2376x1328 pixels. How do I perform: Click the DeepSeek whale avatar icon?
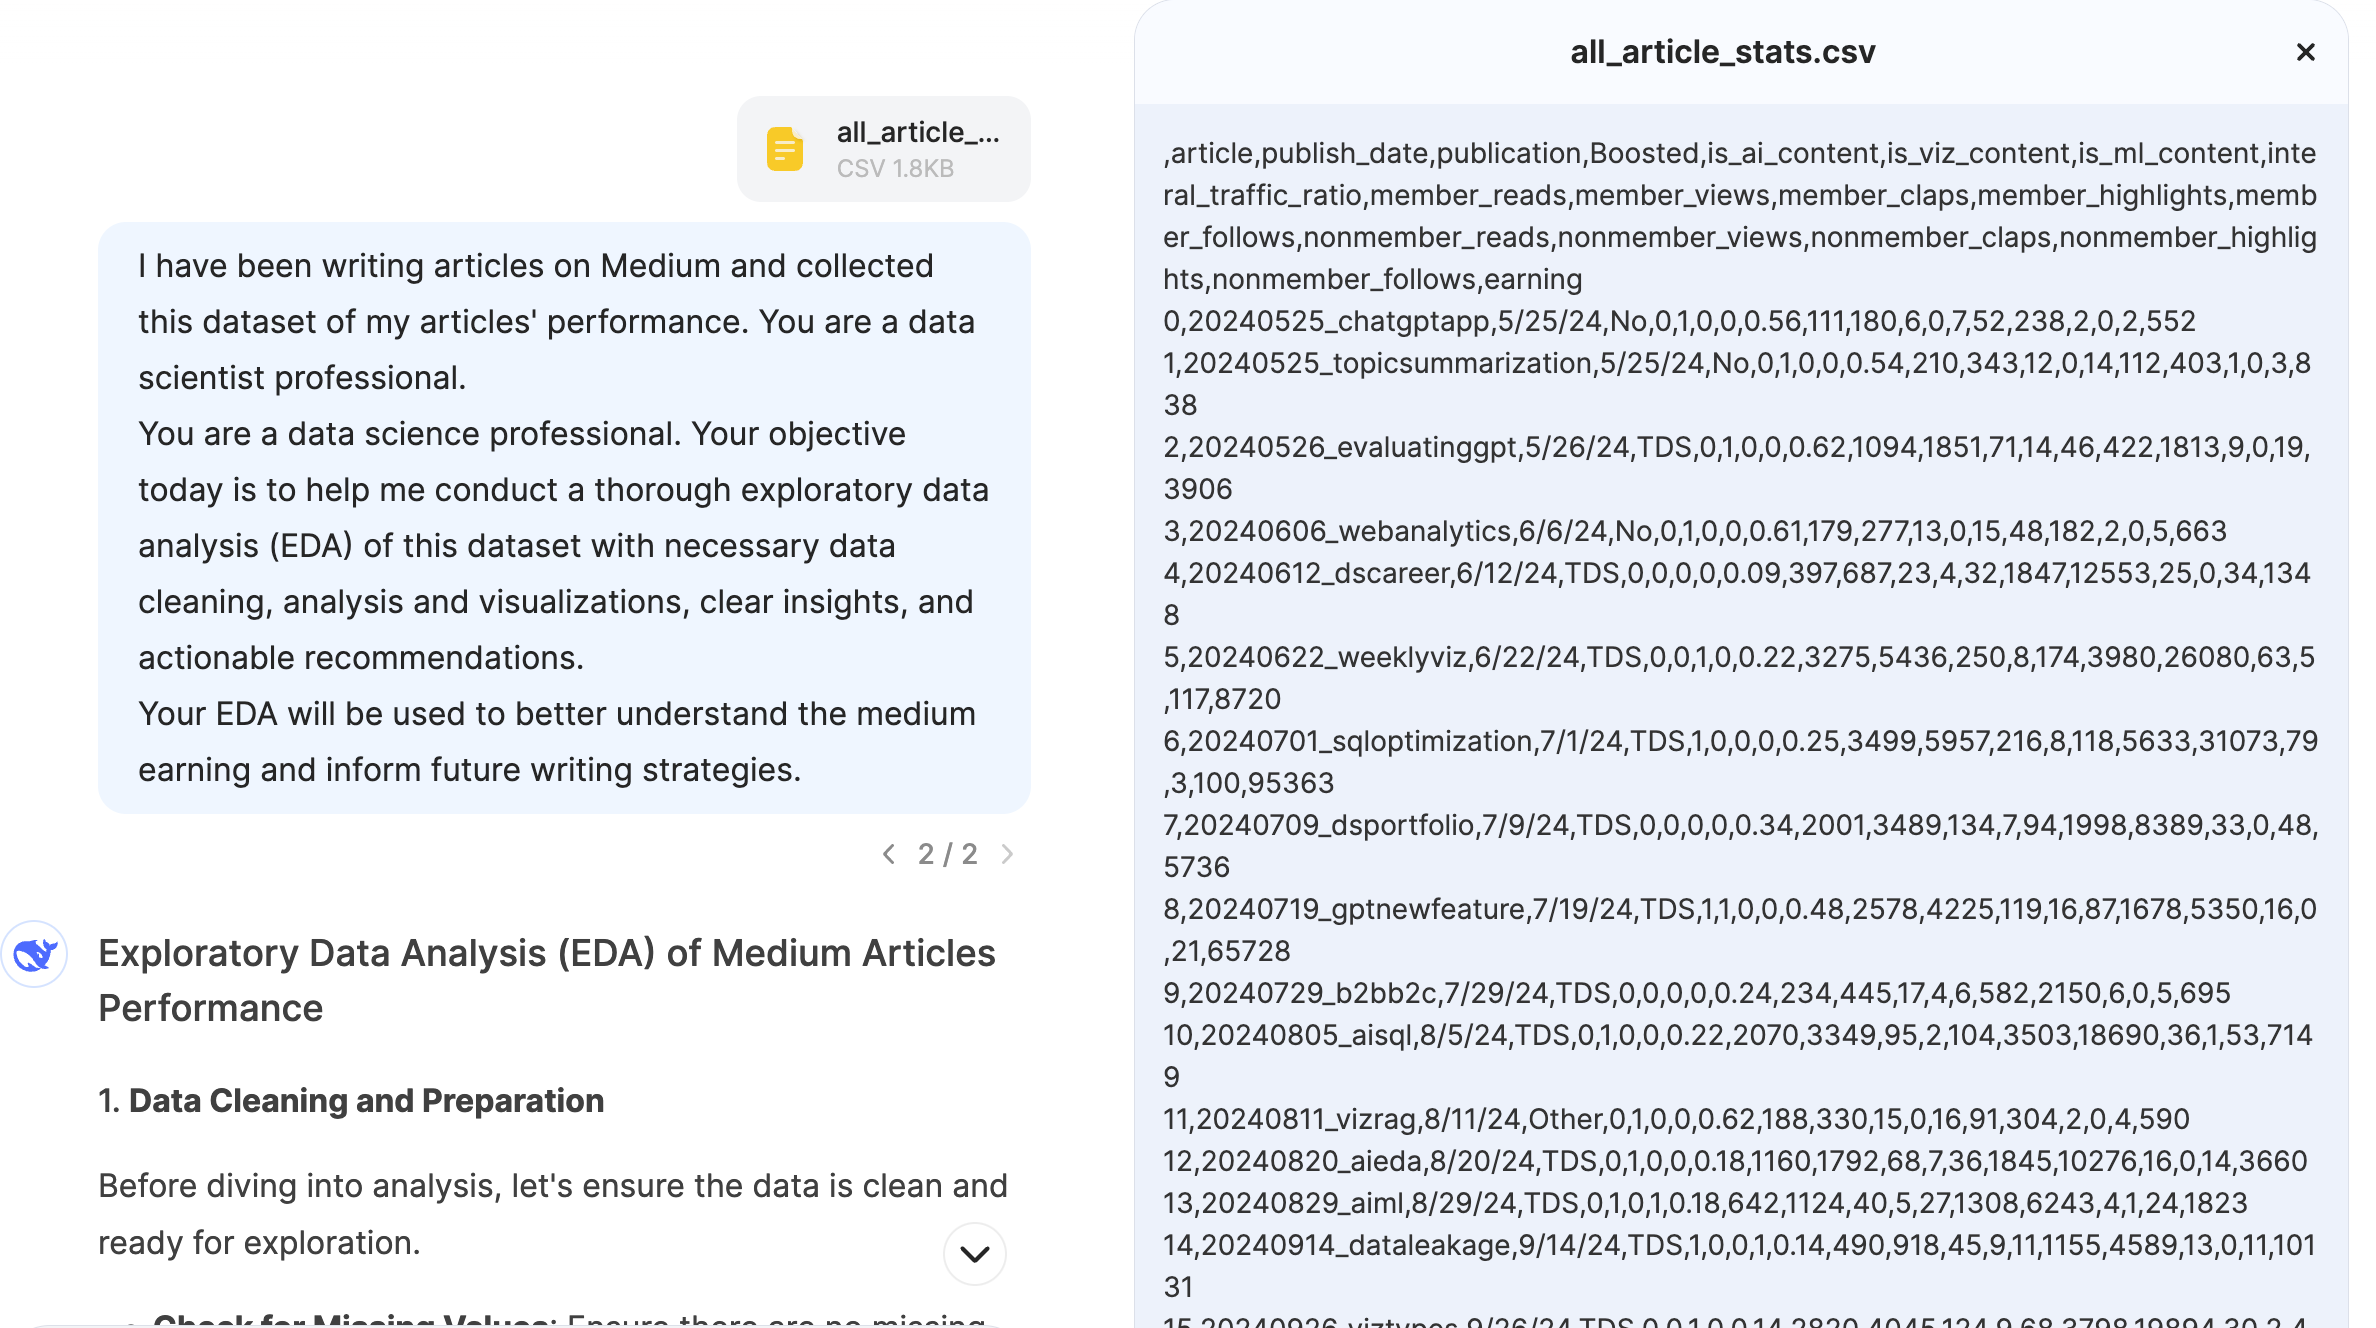coord(35,954)
